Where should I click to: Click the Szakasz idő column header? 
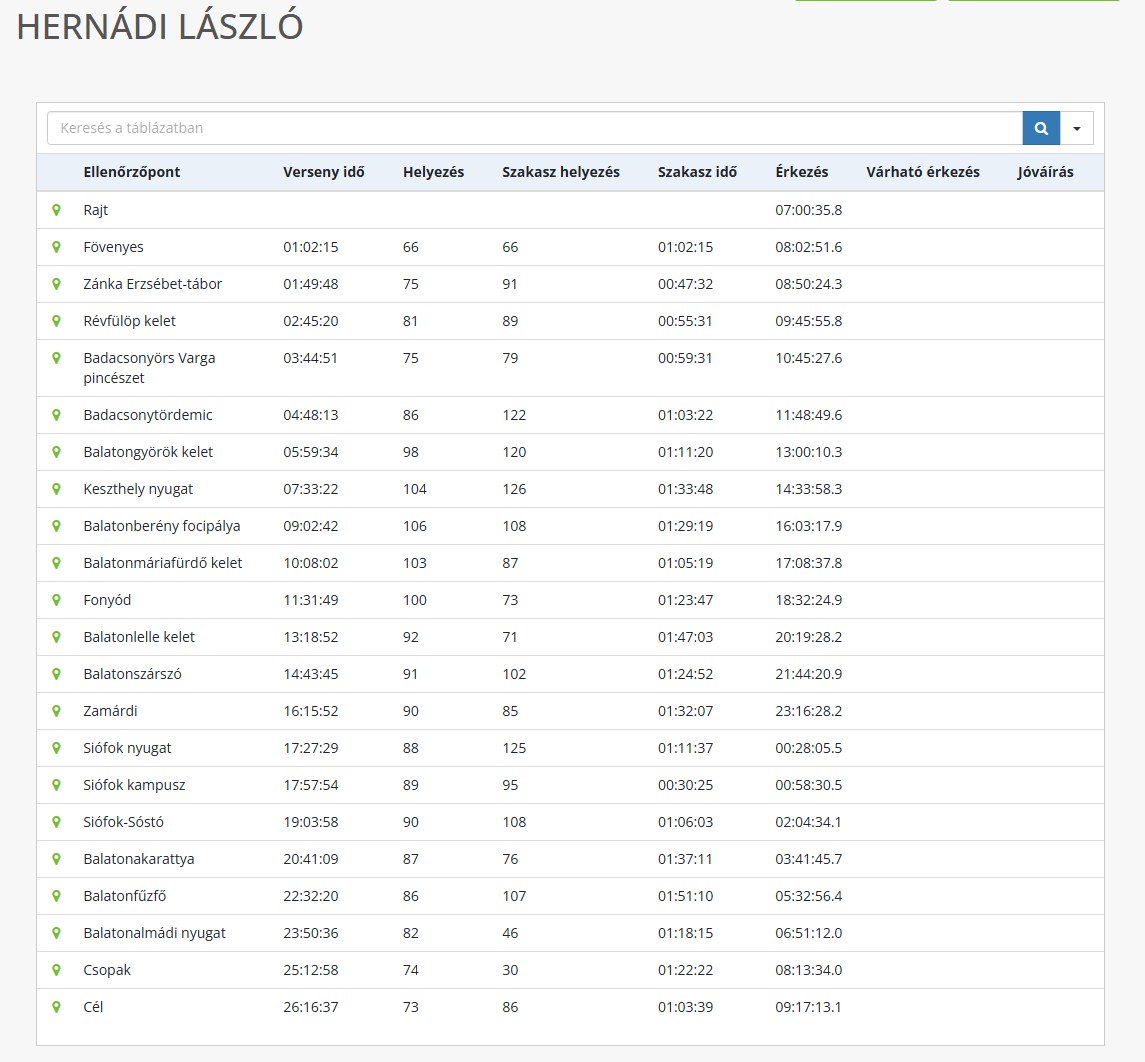697,172
